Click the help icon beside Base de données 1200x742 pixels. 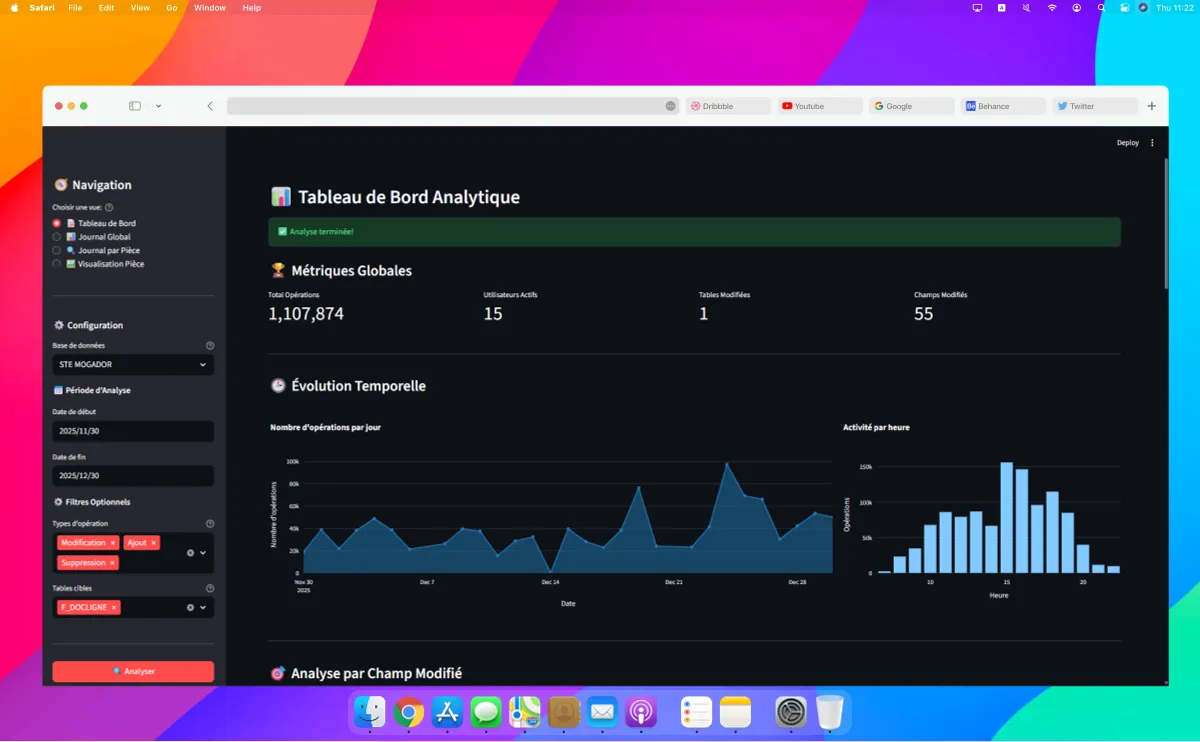210,345
